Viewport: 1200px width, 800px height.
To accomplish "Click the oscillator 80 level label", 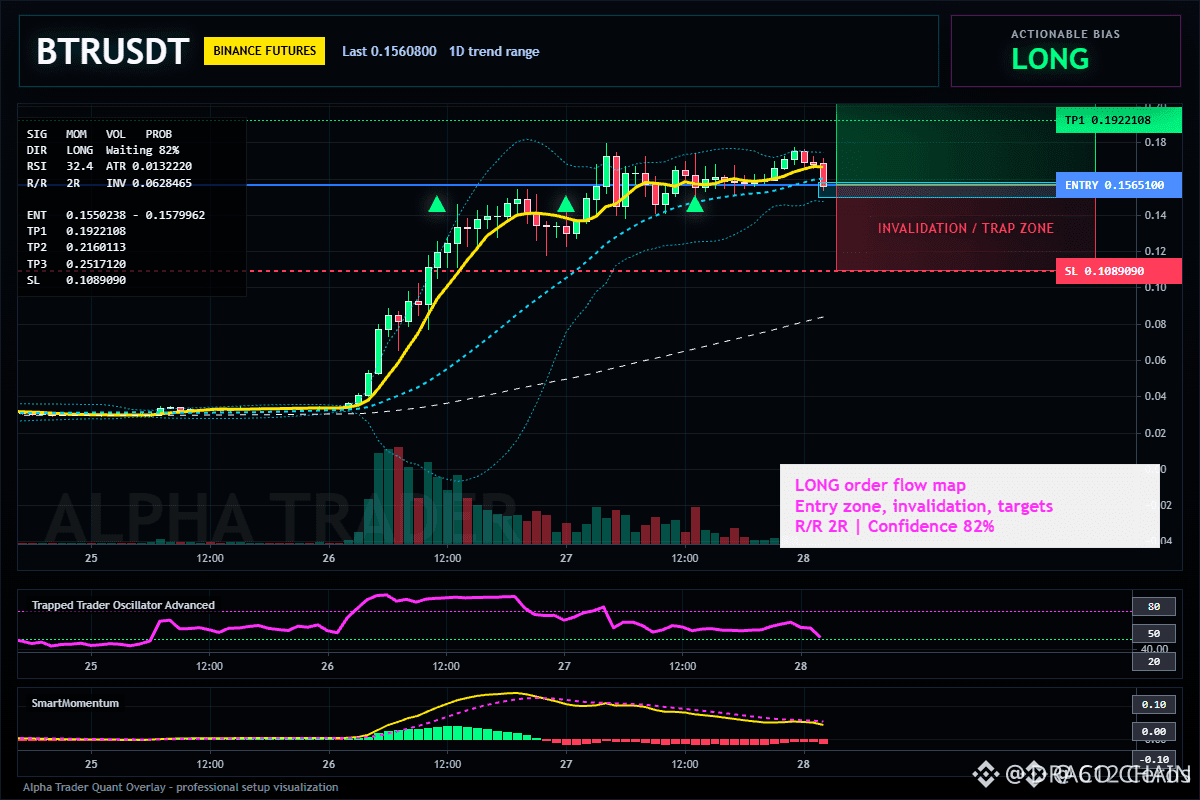I will pyautogui.click(x=1153, y=607).
